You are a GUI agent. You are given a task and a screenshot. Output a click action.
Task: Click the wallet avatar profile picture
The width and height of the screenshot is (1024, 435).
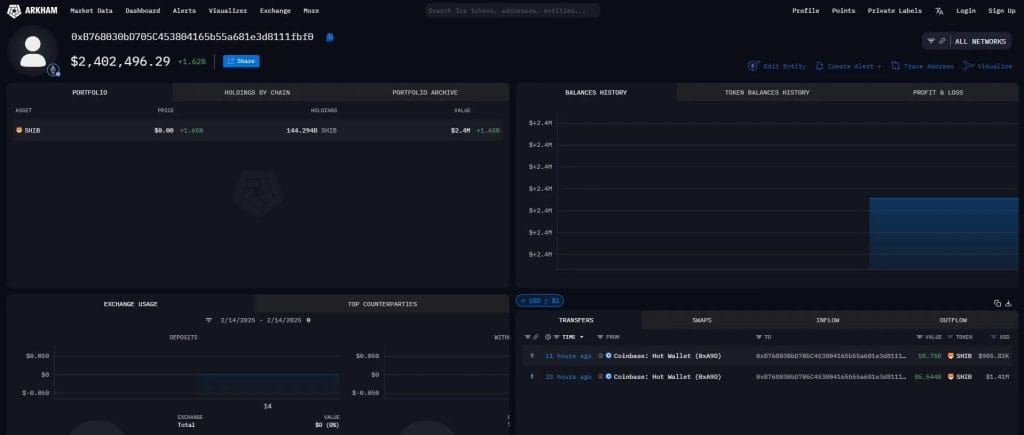33,51
